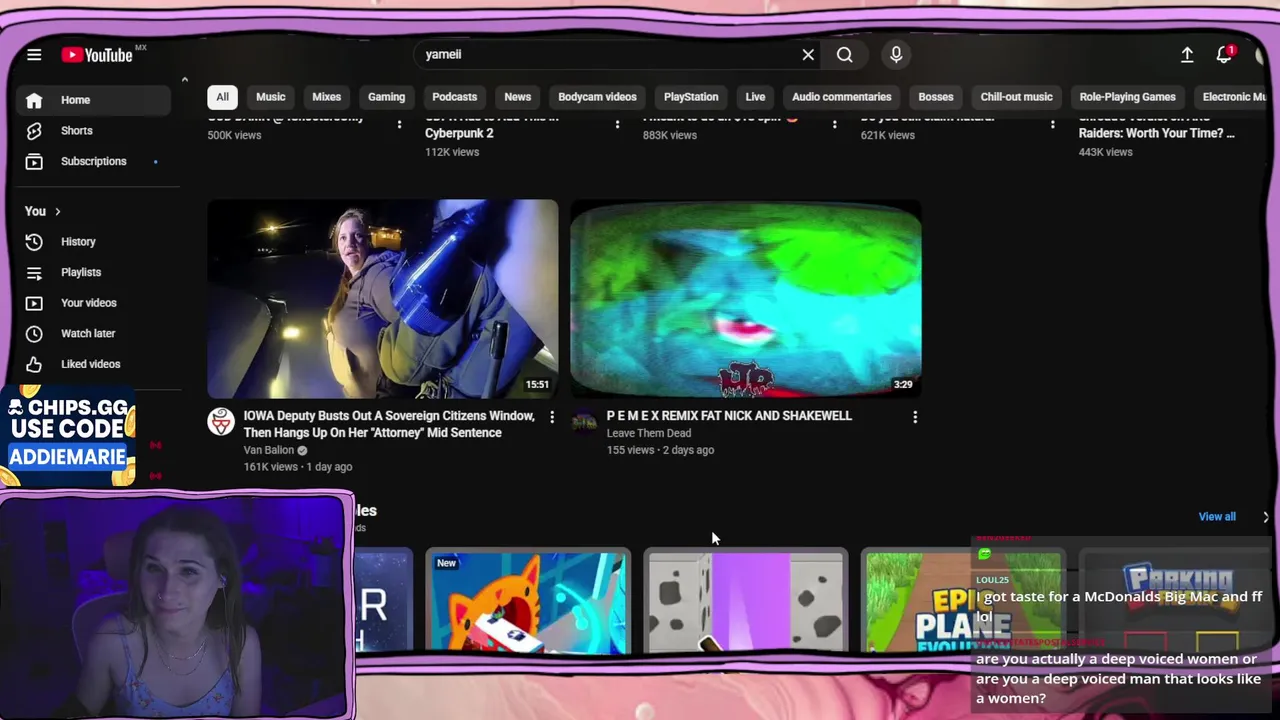The width and height of the screenshot is (1280, 720).
Task: Open options for the 621K views video
Action: [x=1052, y=123]
